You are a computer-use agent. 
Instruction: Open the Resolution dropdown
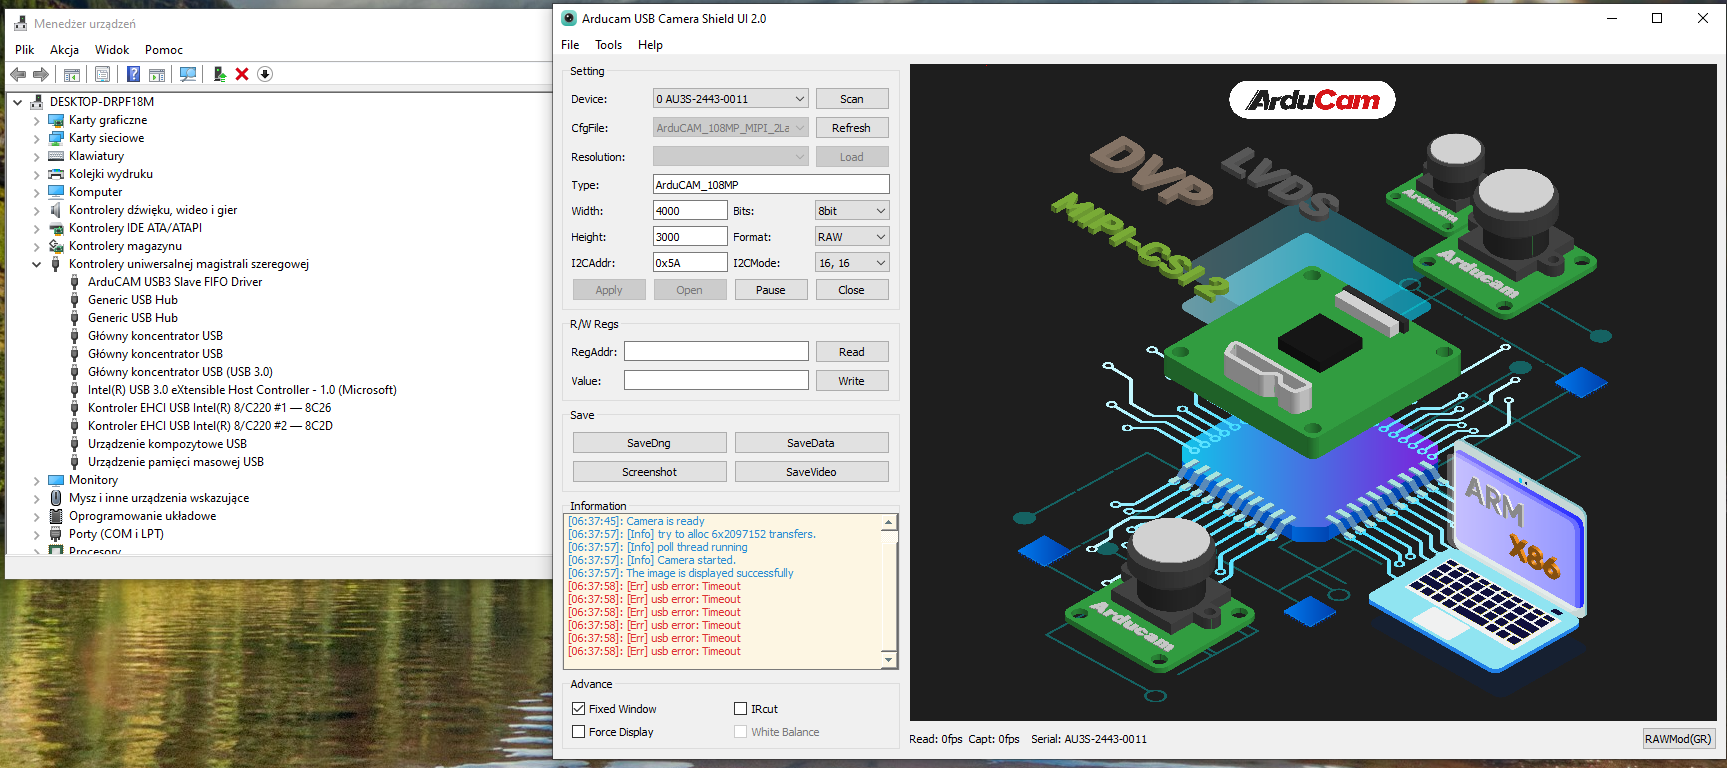click(x=730, y=157)
